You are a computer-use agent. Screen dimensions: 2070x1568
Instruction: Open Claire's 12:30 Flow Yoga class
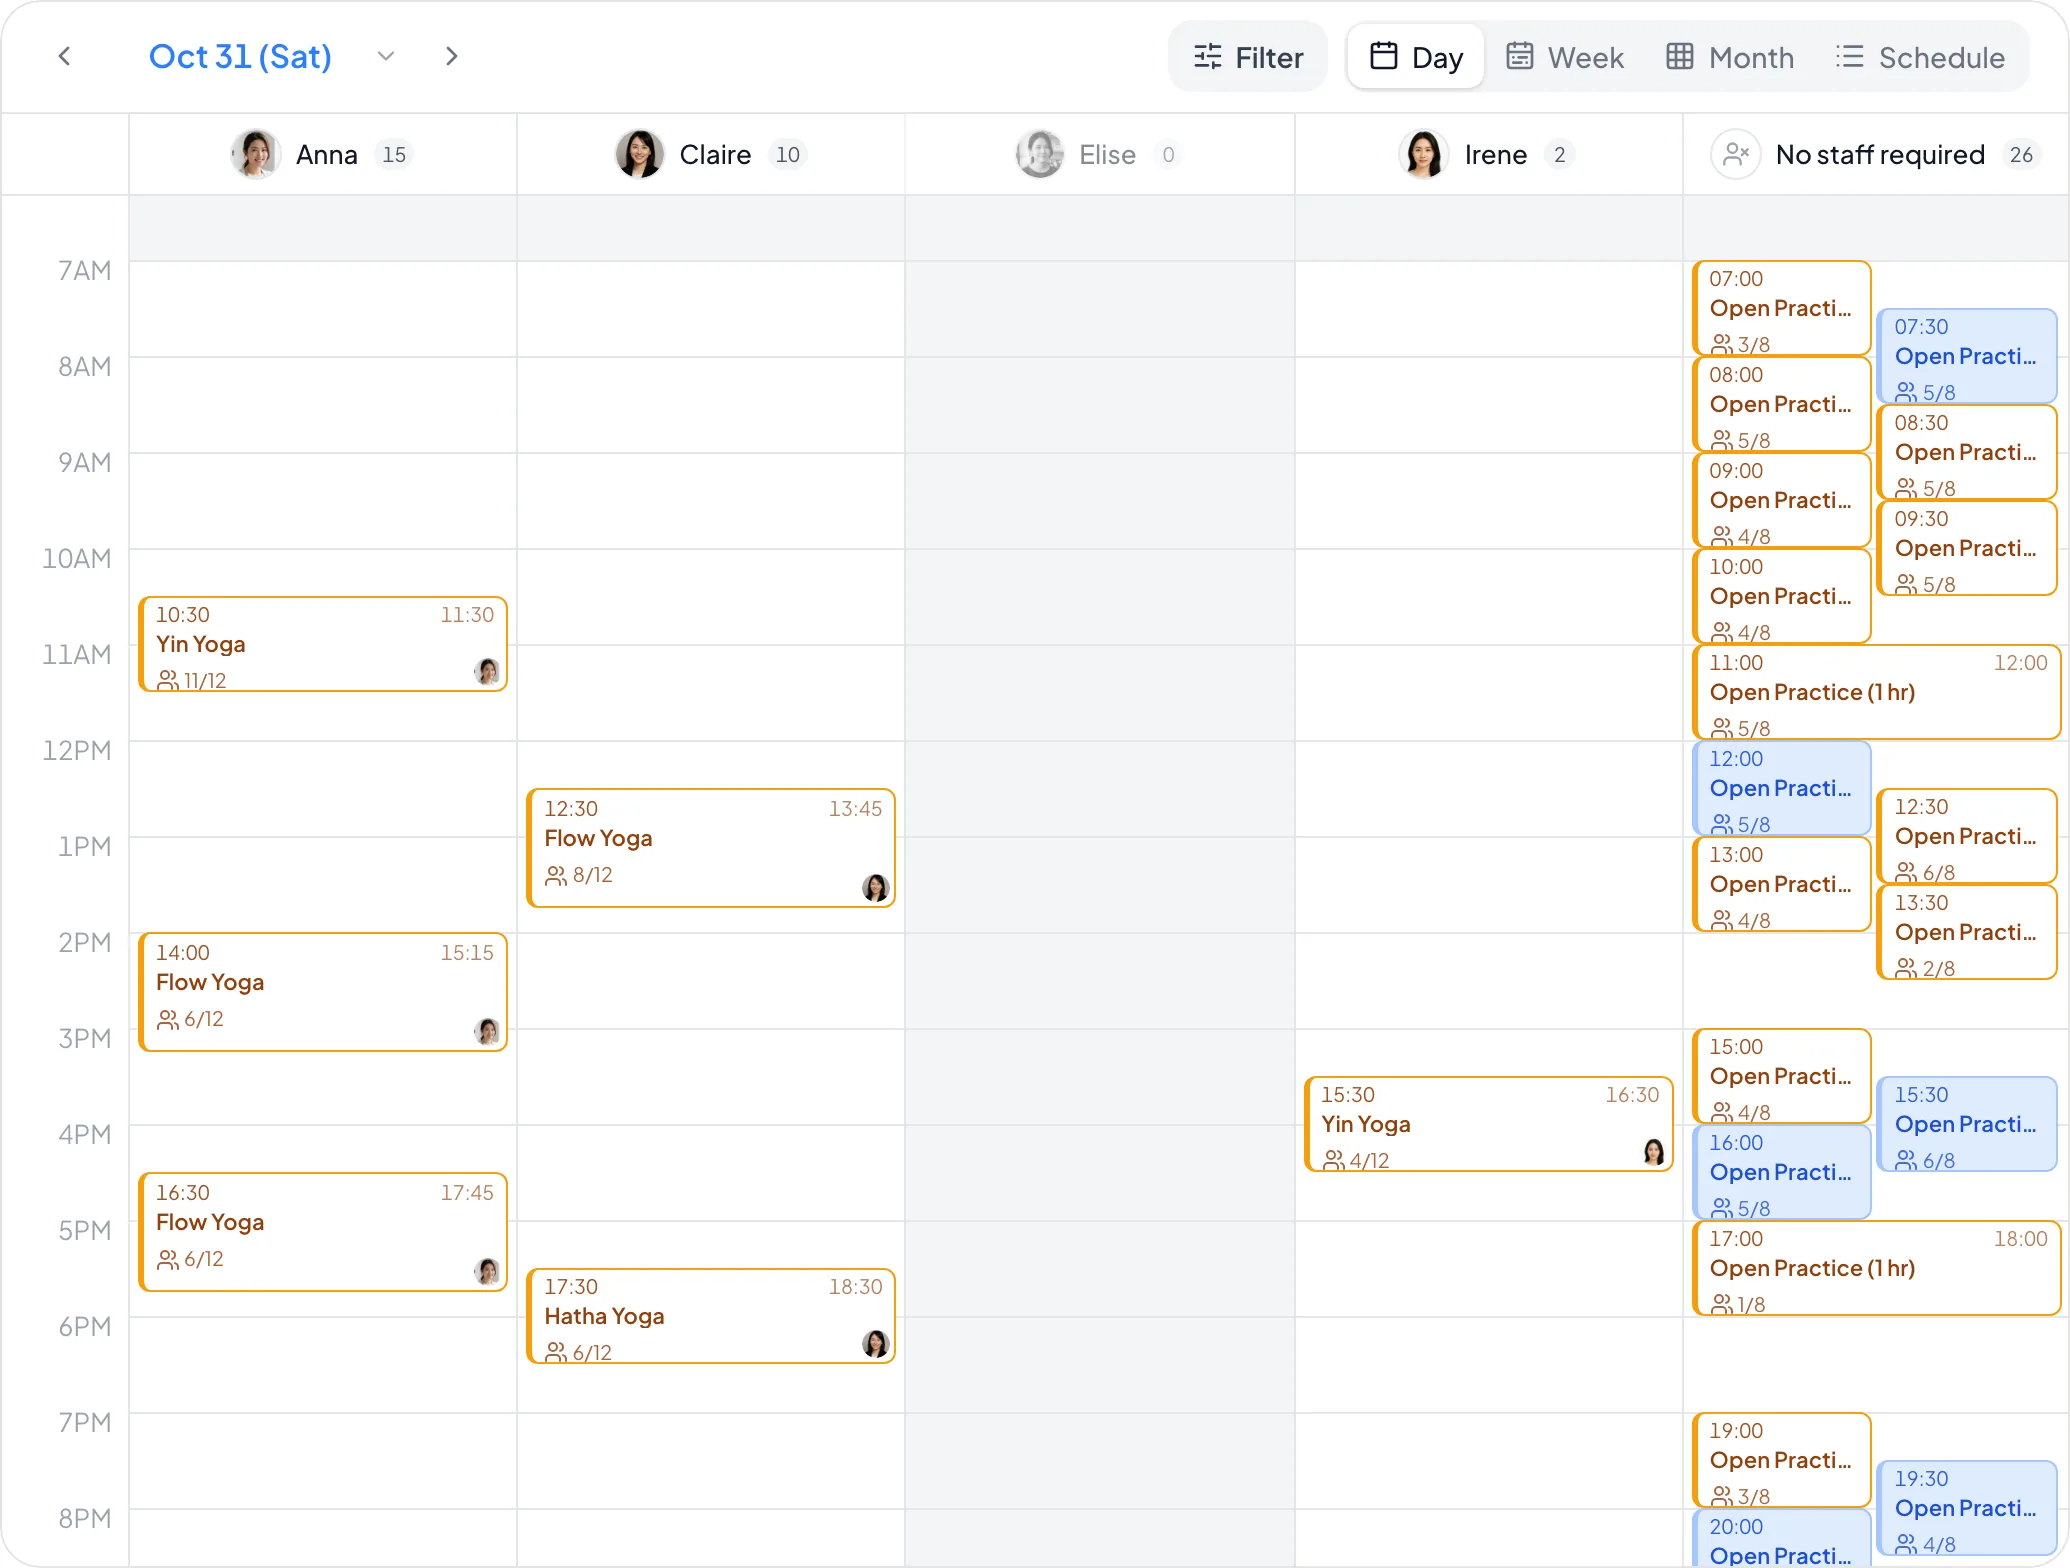[711, 848]
